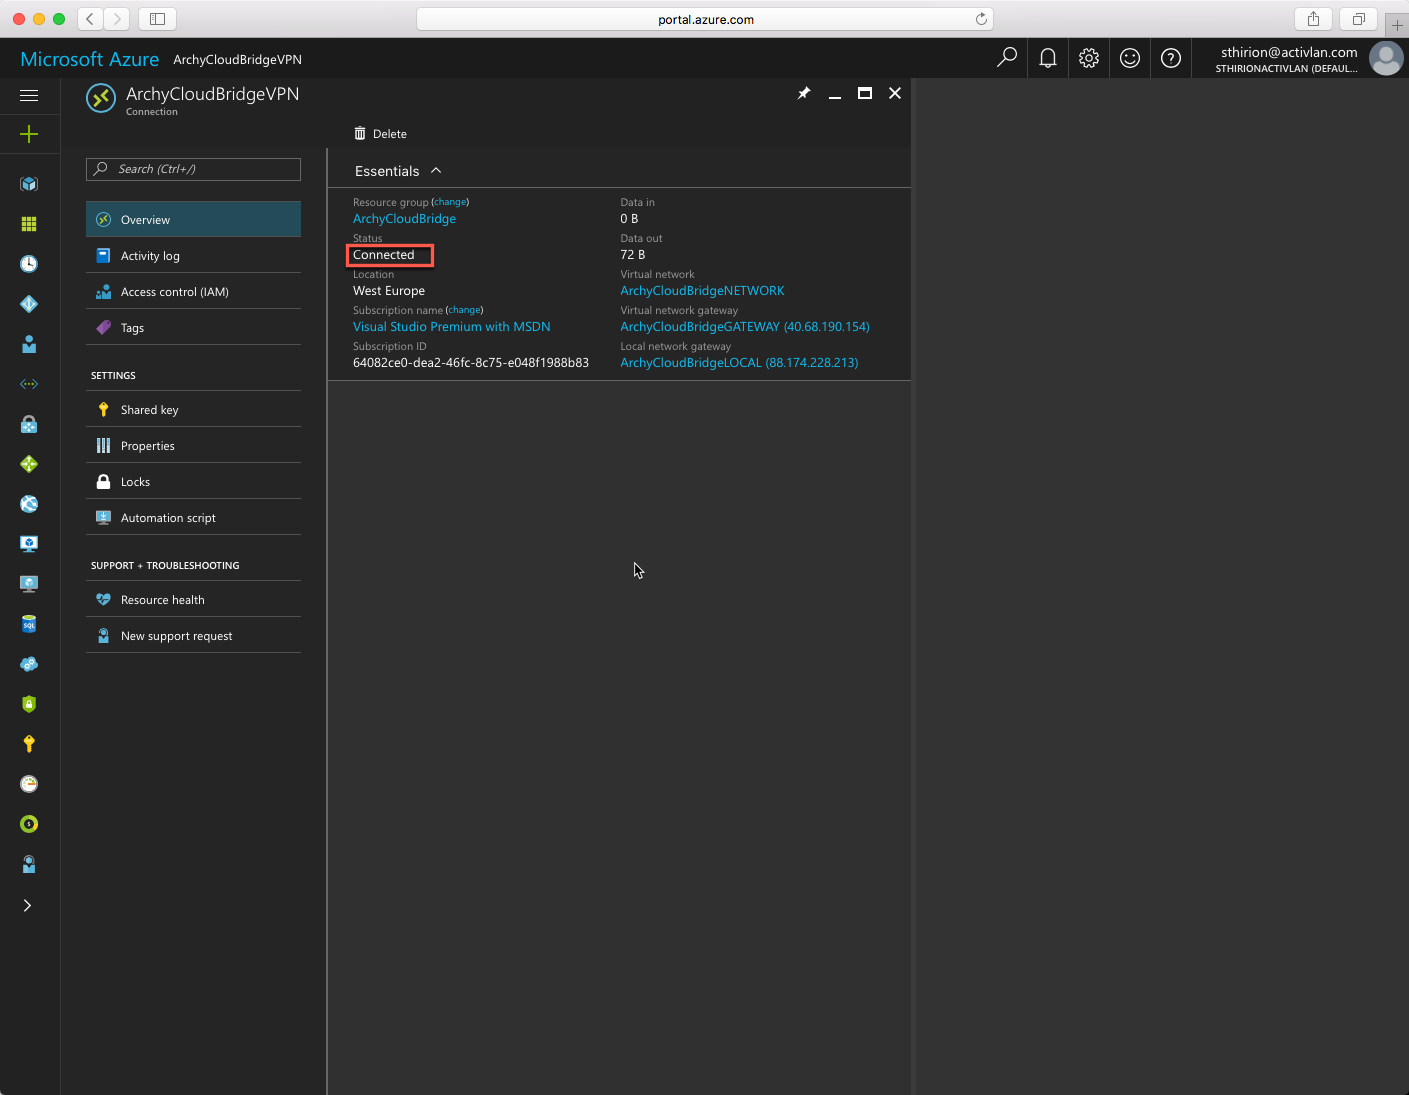Open portal settings gear icon

[x=1089, y=58]
